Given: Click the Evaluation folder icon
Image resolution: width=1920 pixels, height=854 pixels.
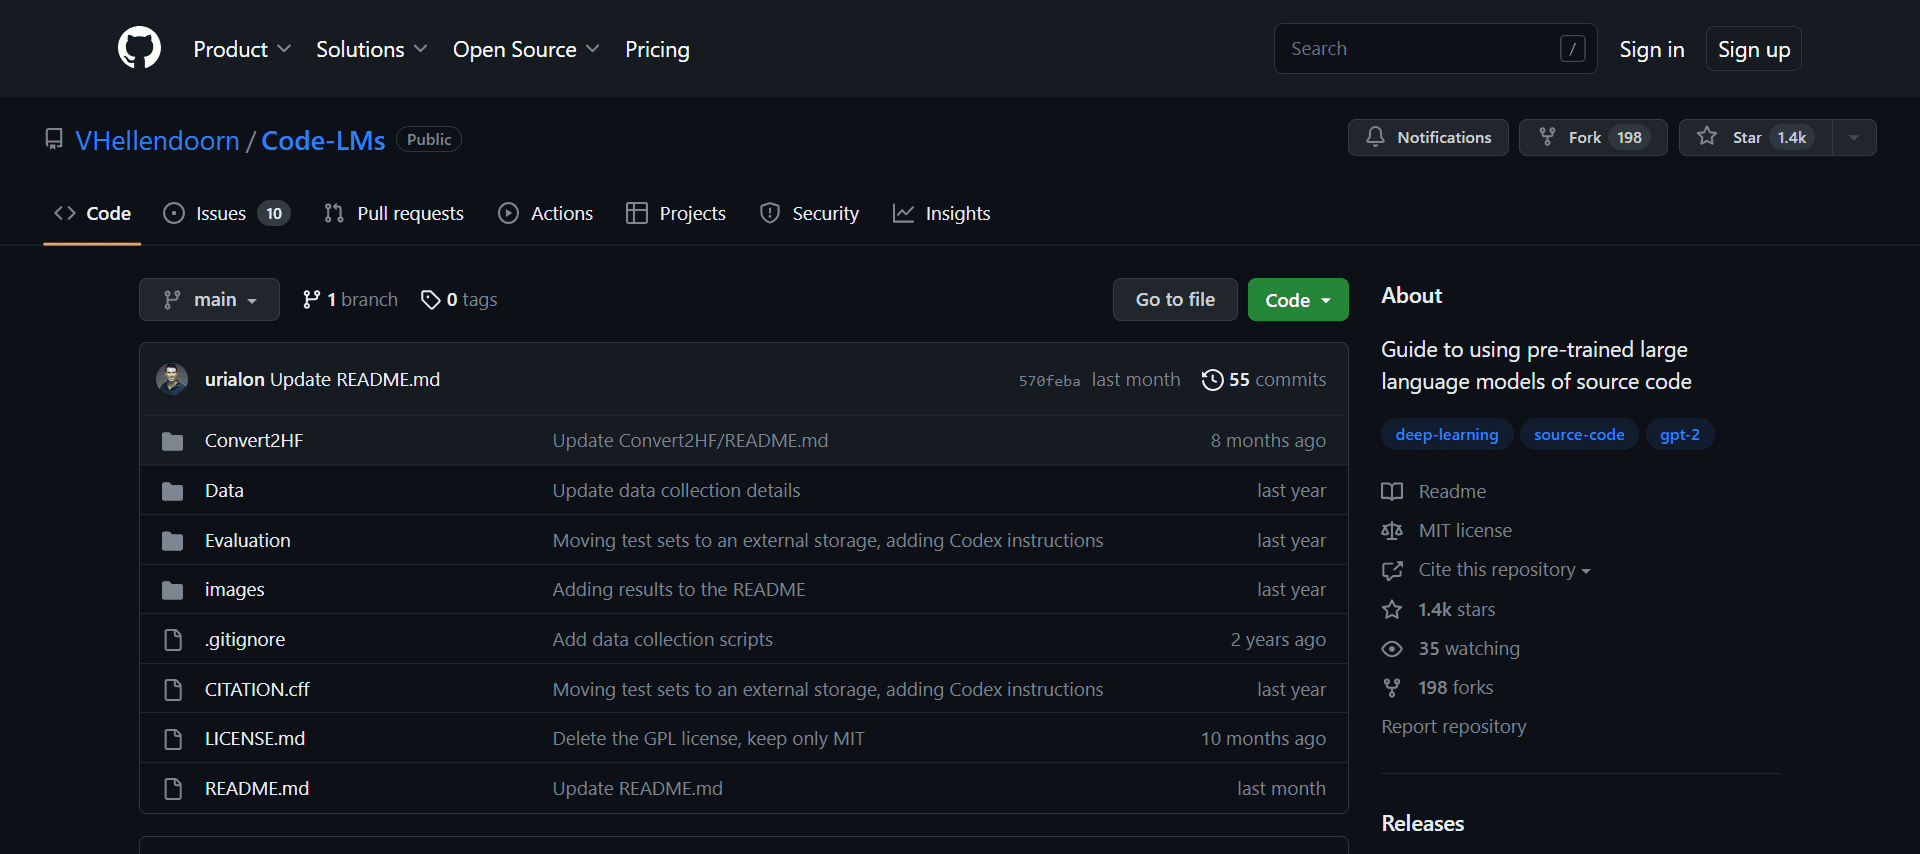Looking at the screenshot, I should (173, 541).
